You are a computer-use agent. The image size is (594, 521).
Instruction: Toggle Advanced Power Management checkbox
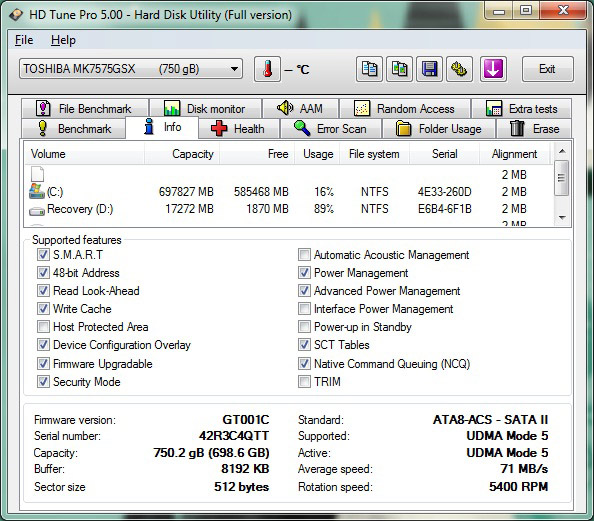point(304,291)
